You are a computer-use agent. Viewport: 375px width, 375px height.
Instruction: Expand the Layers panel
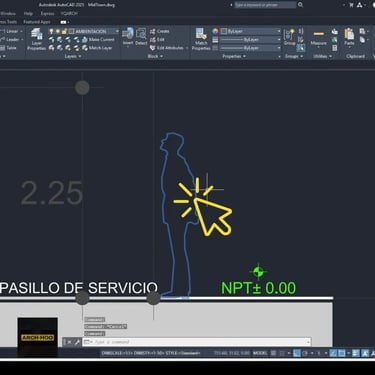click(x=73, y=56)
